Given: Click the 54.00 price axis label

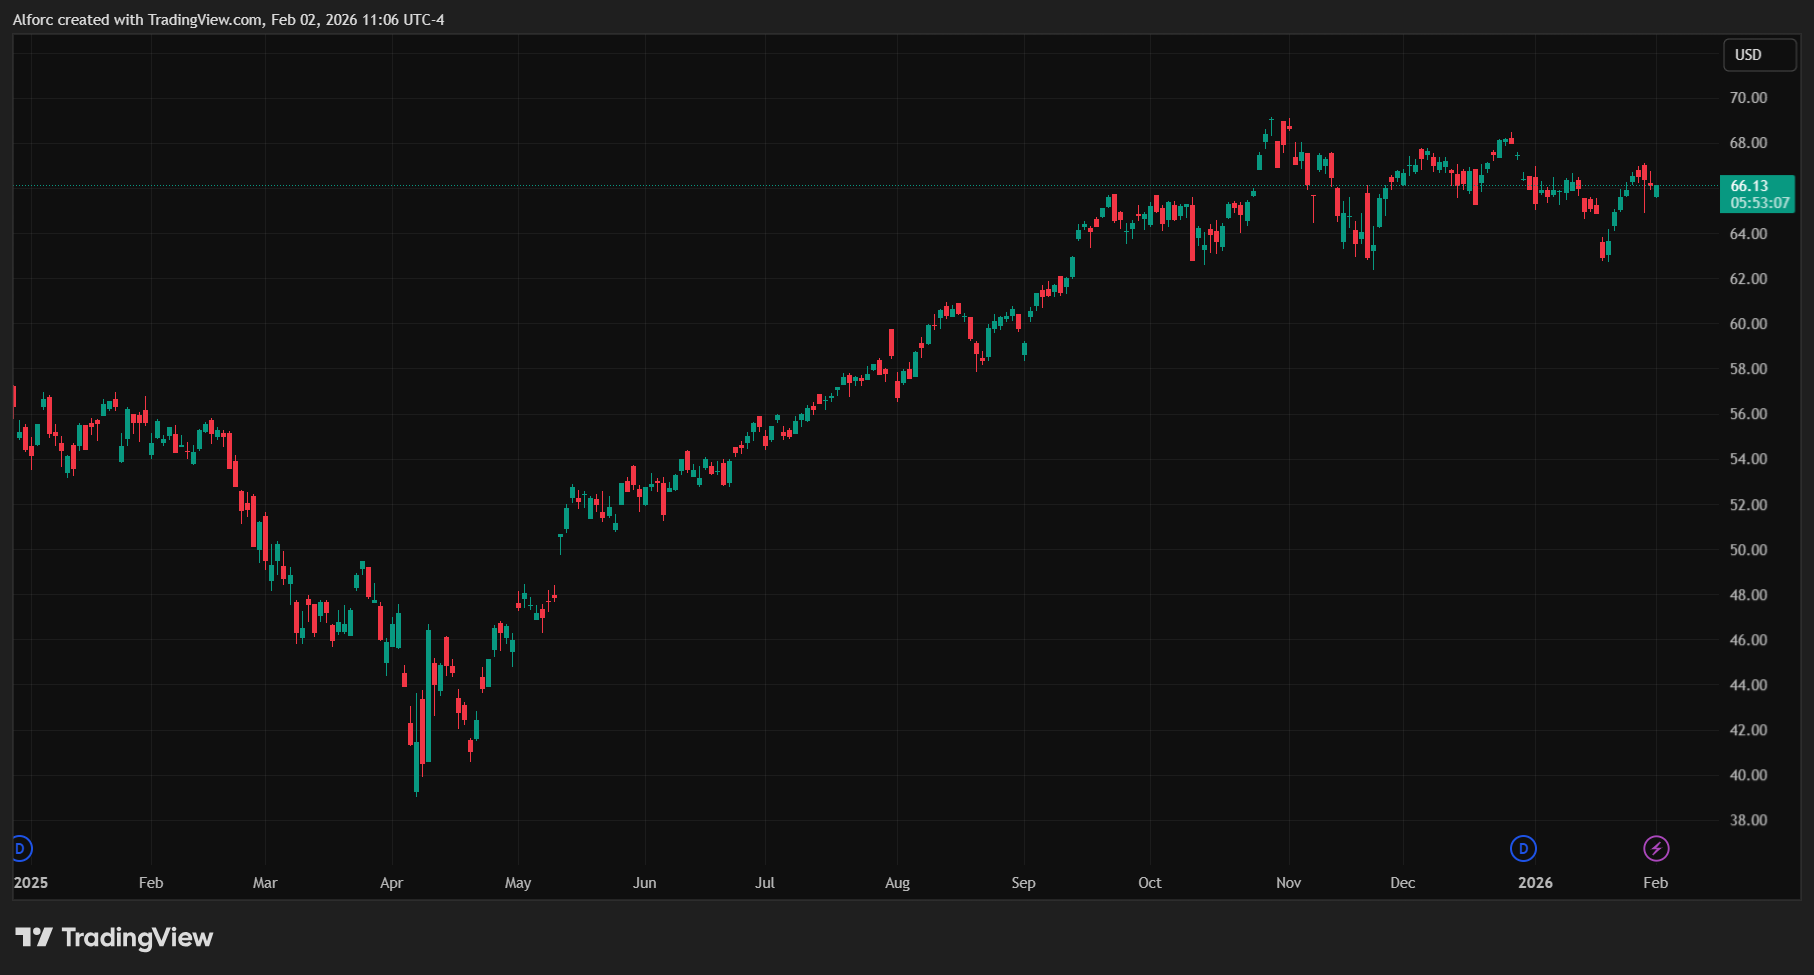Looking at the screenshot, I should coord(1748,459).
